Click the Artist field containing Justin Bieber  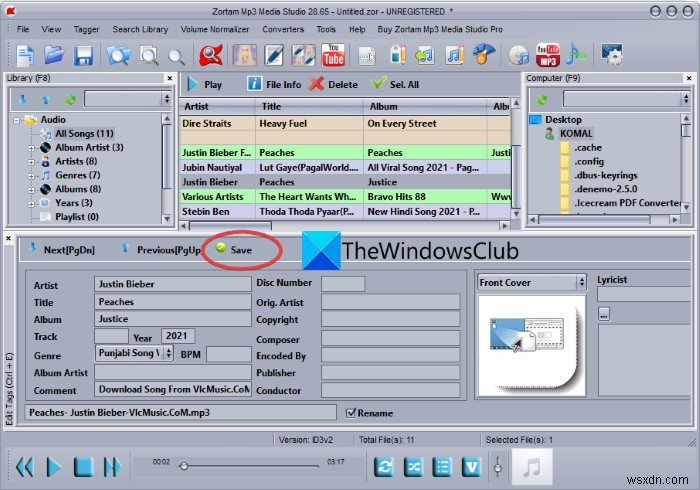coord(172,284)
